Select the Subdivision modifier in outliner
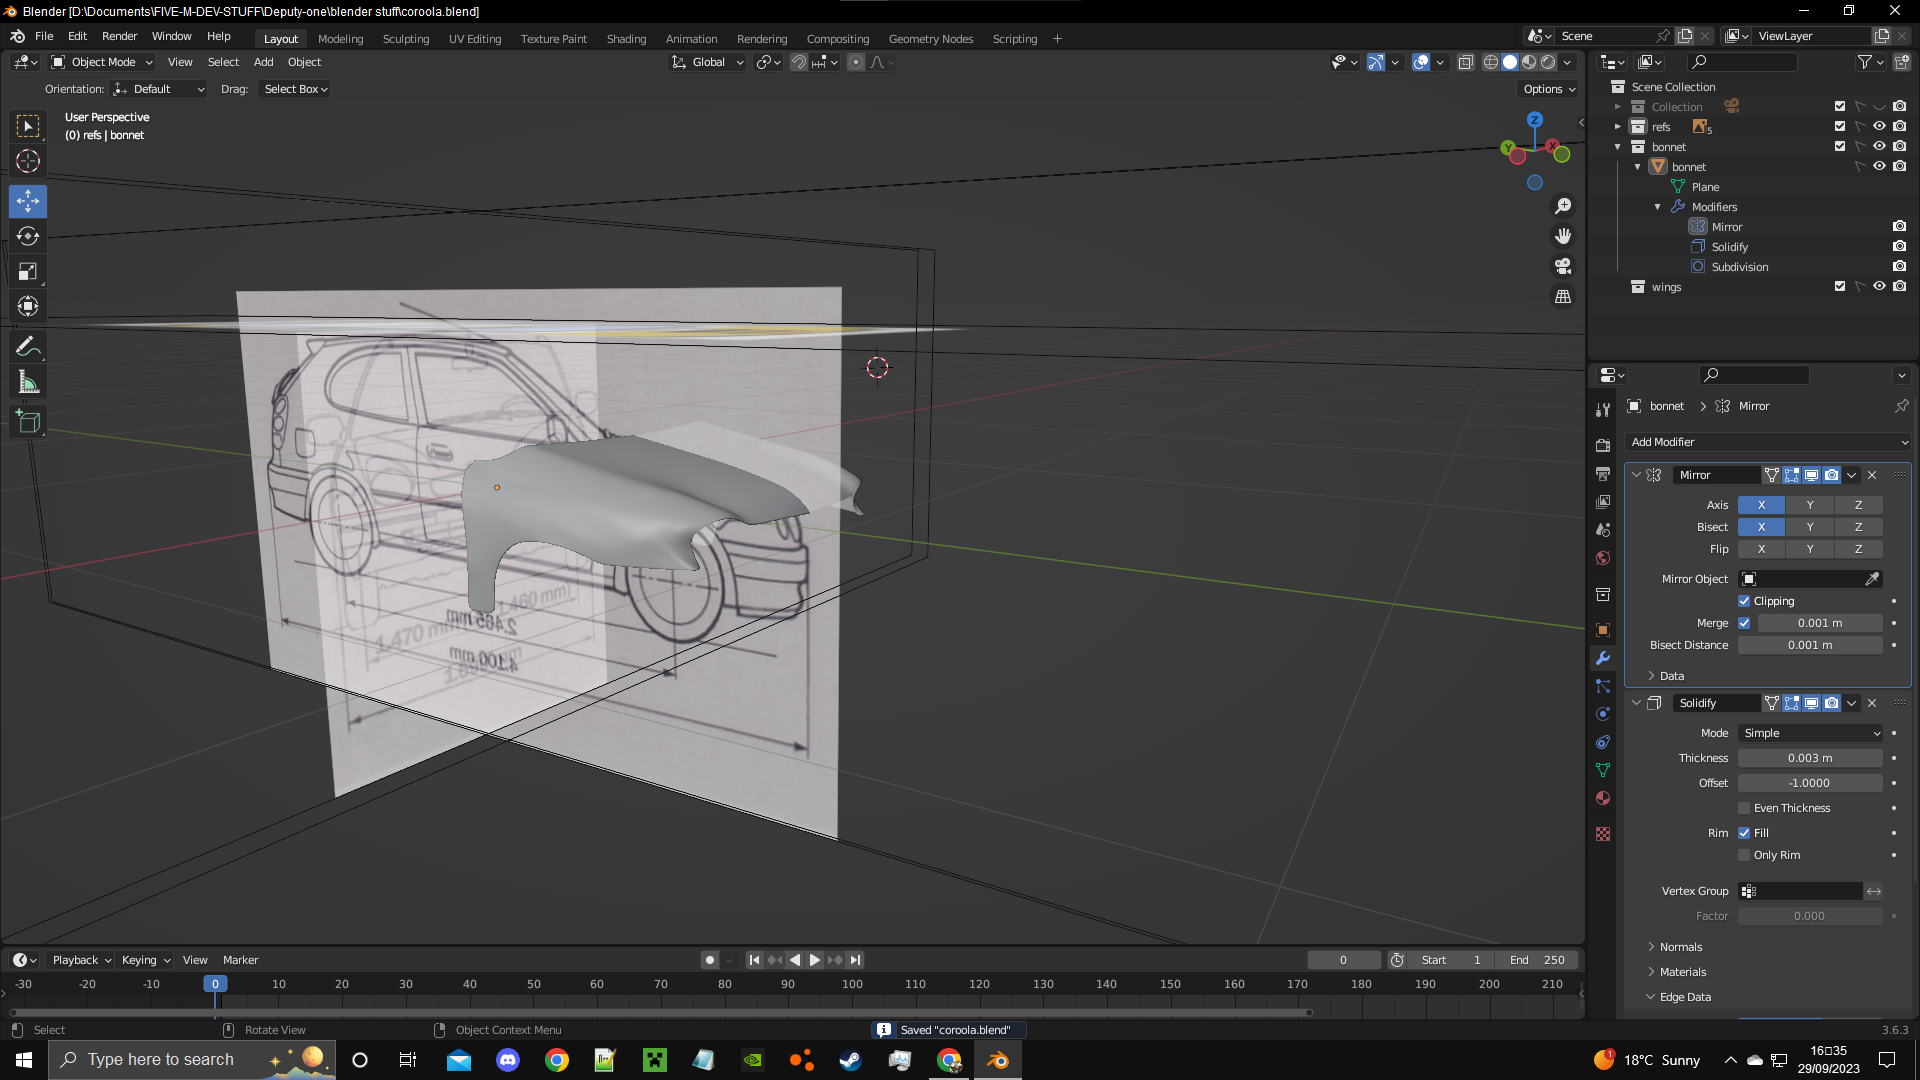 coord(1739,267)
